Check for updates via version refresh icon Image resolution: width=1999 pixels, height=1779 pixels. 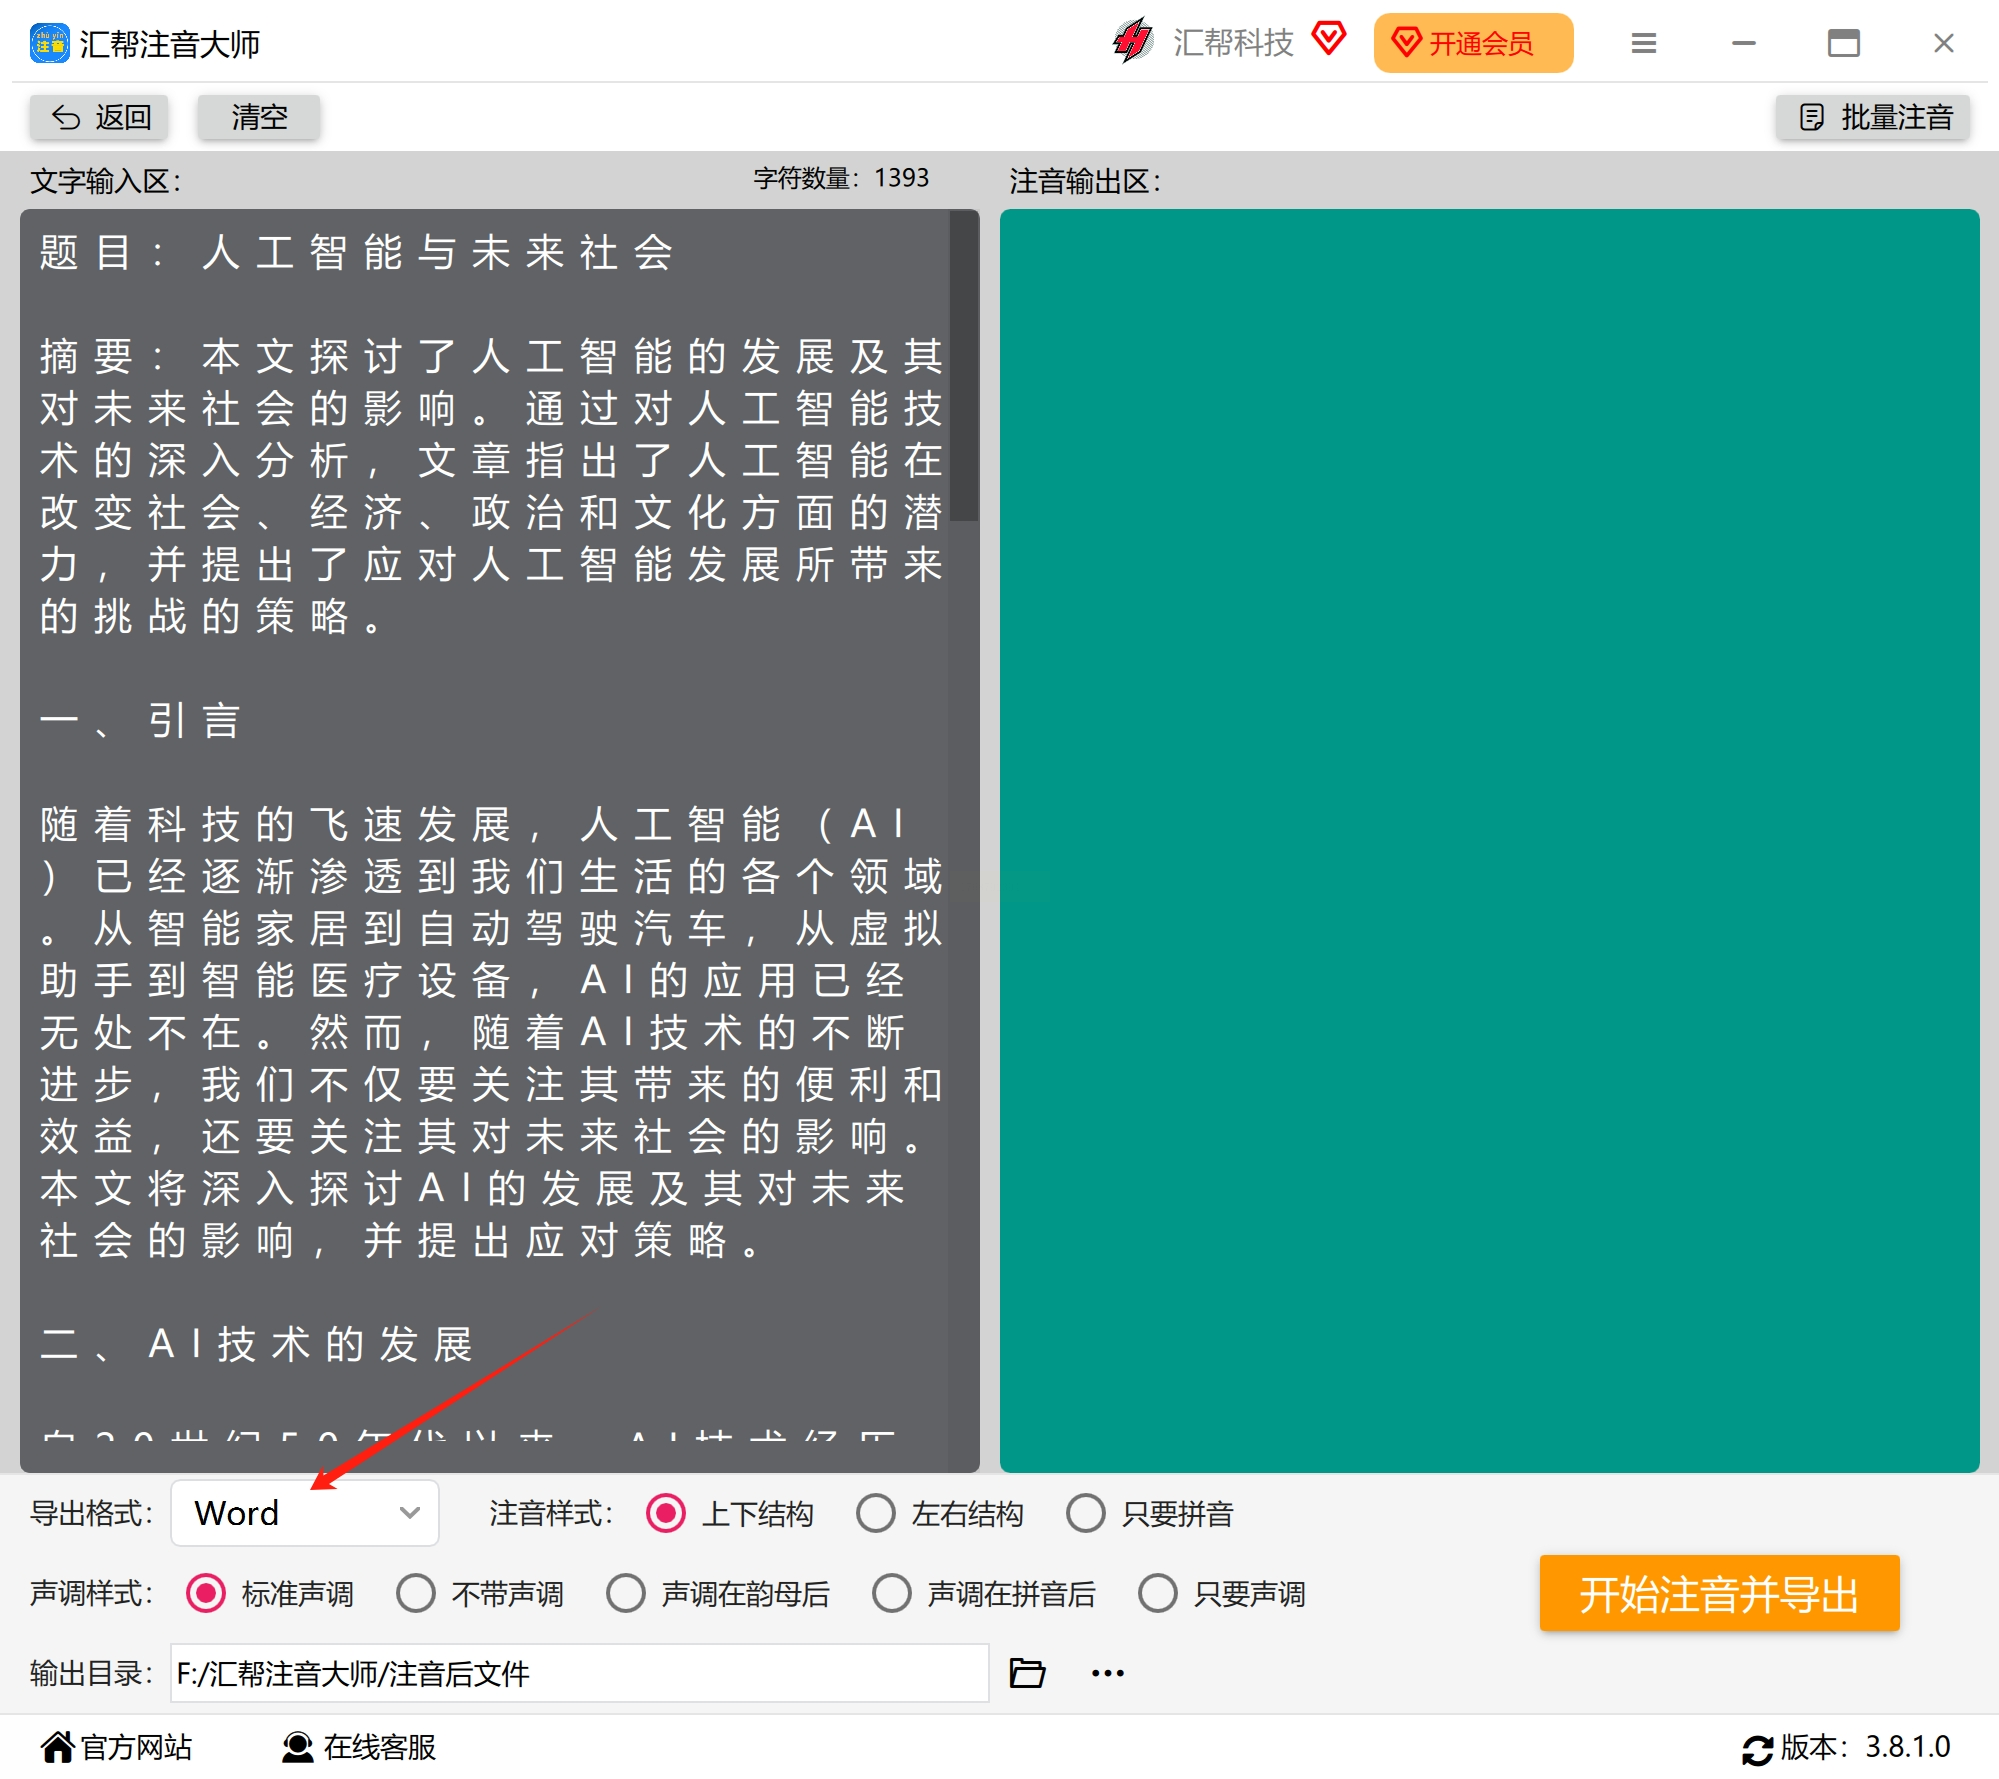click(1757, 1749)
